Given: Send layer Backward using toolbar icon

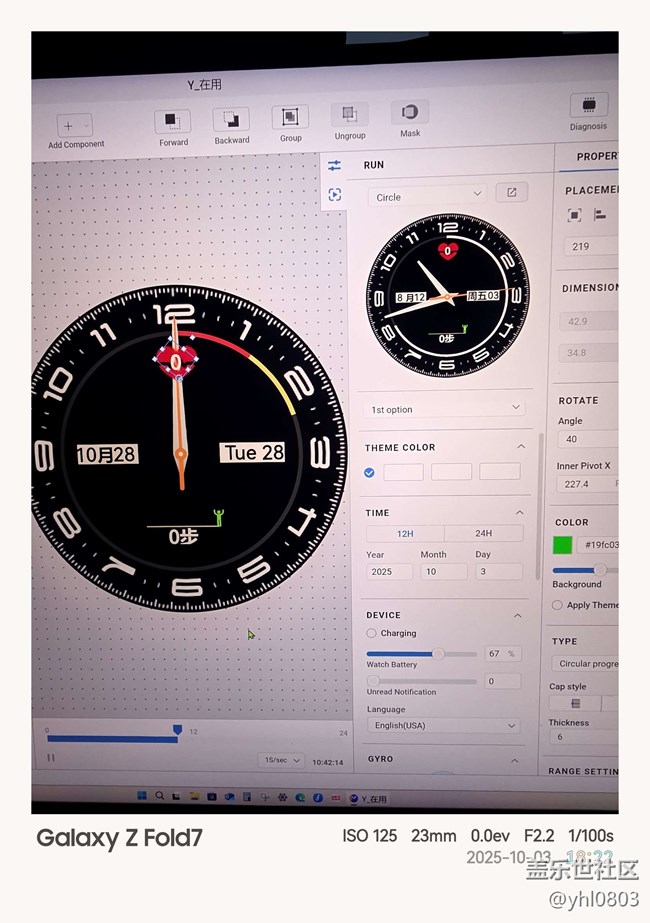Looking at the screenshot, I should pos(231,121).
